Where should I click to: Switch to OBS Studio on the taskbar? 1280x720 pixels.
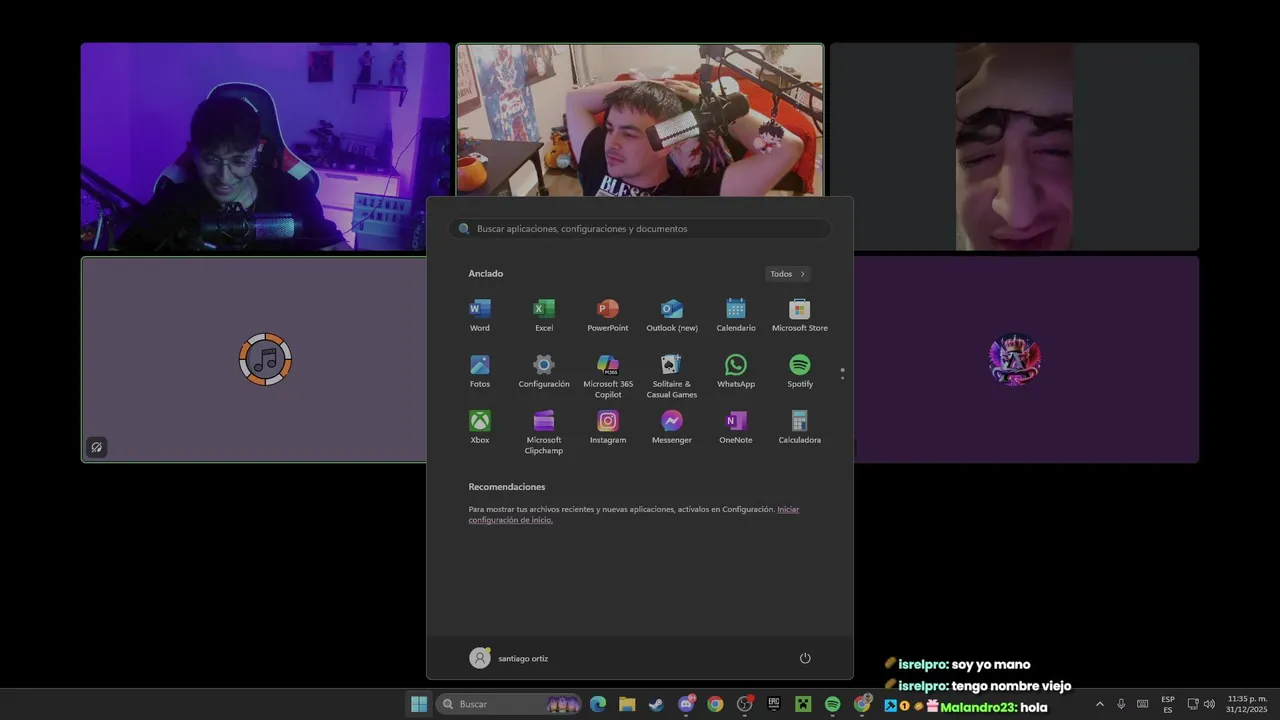pos(744,704)
